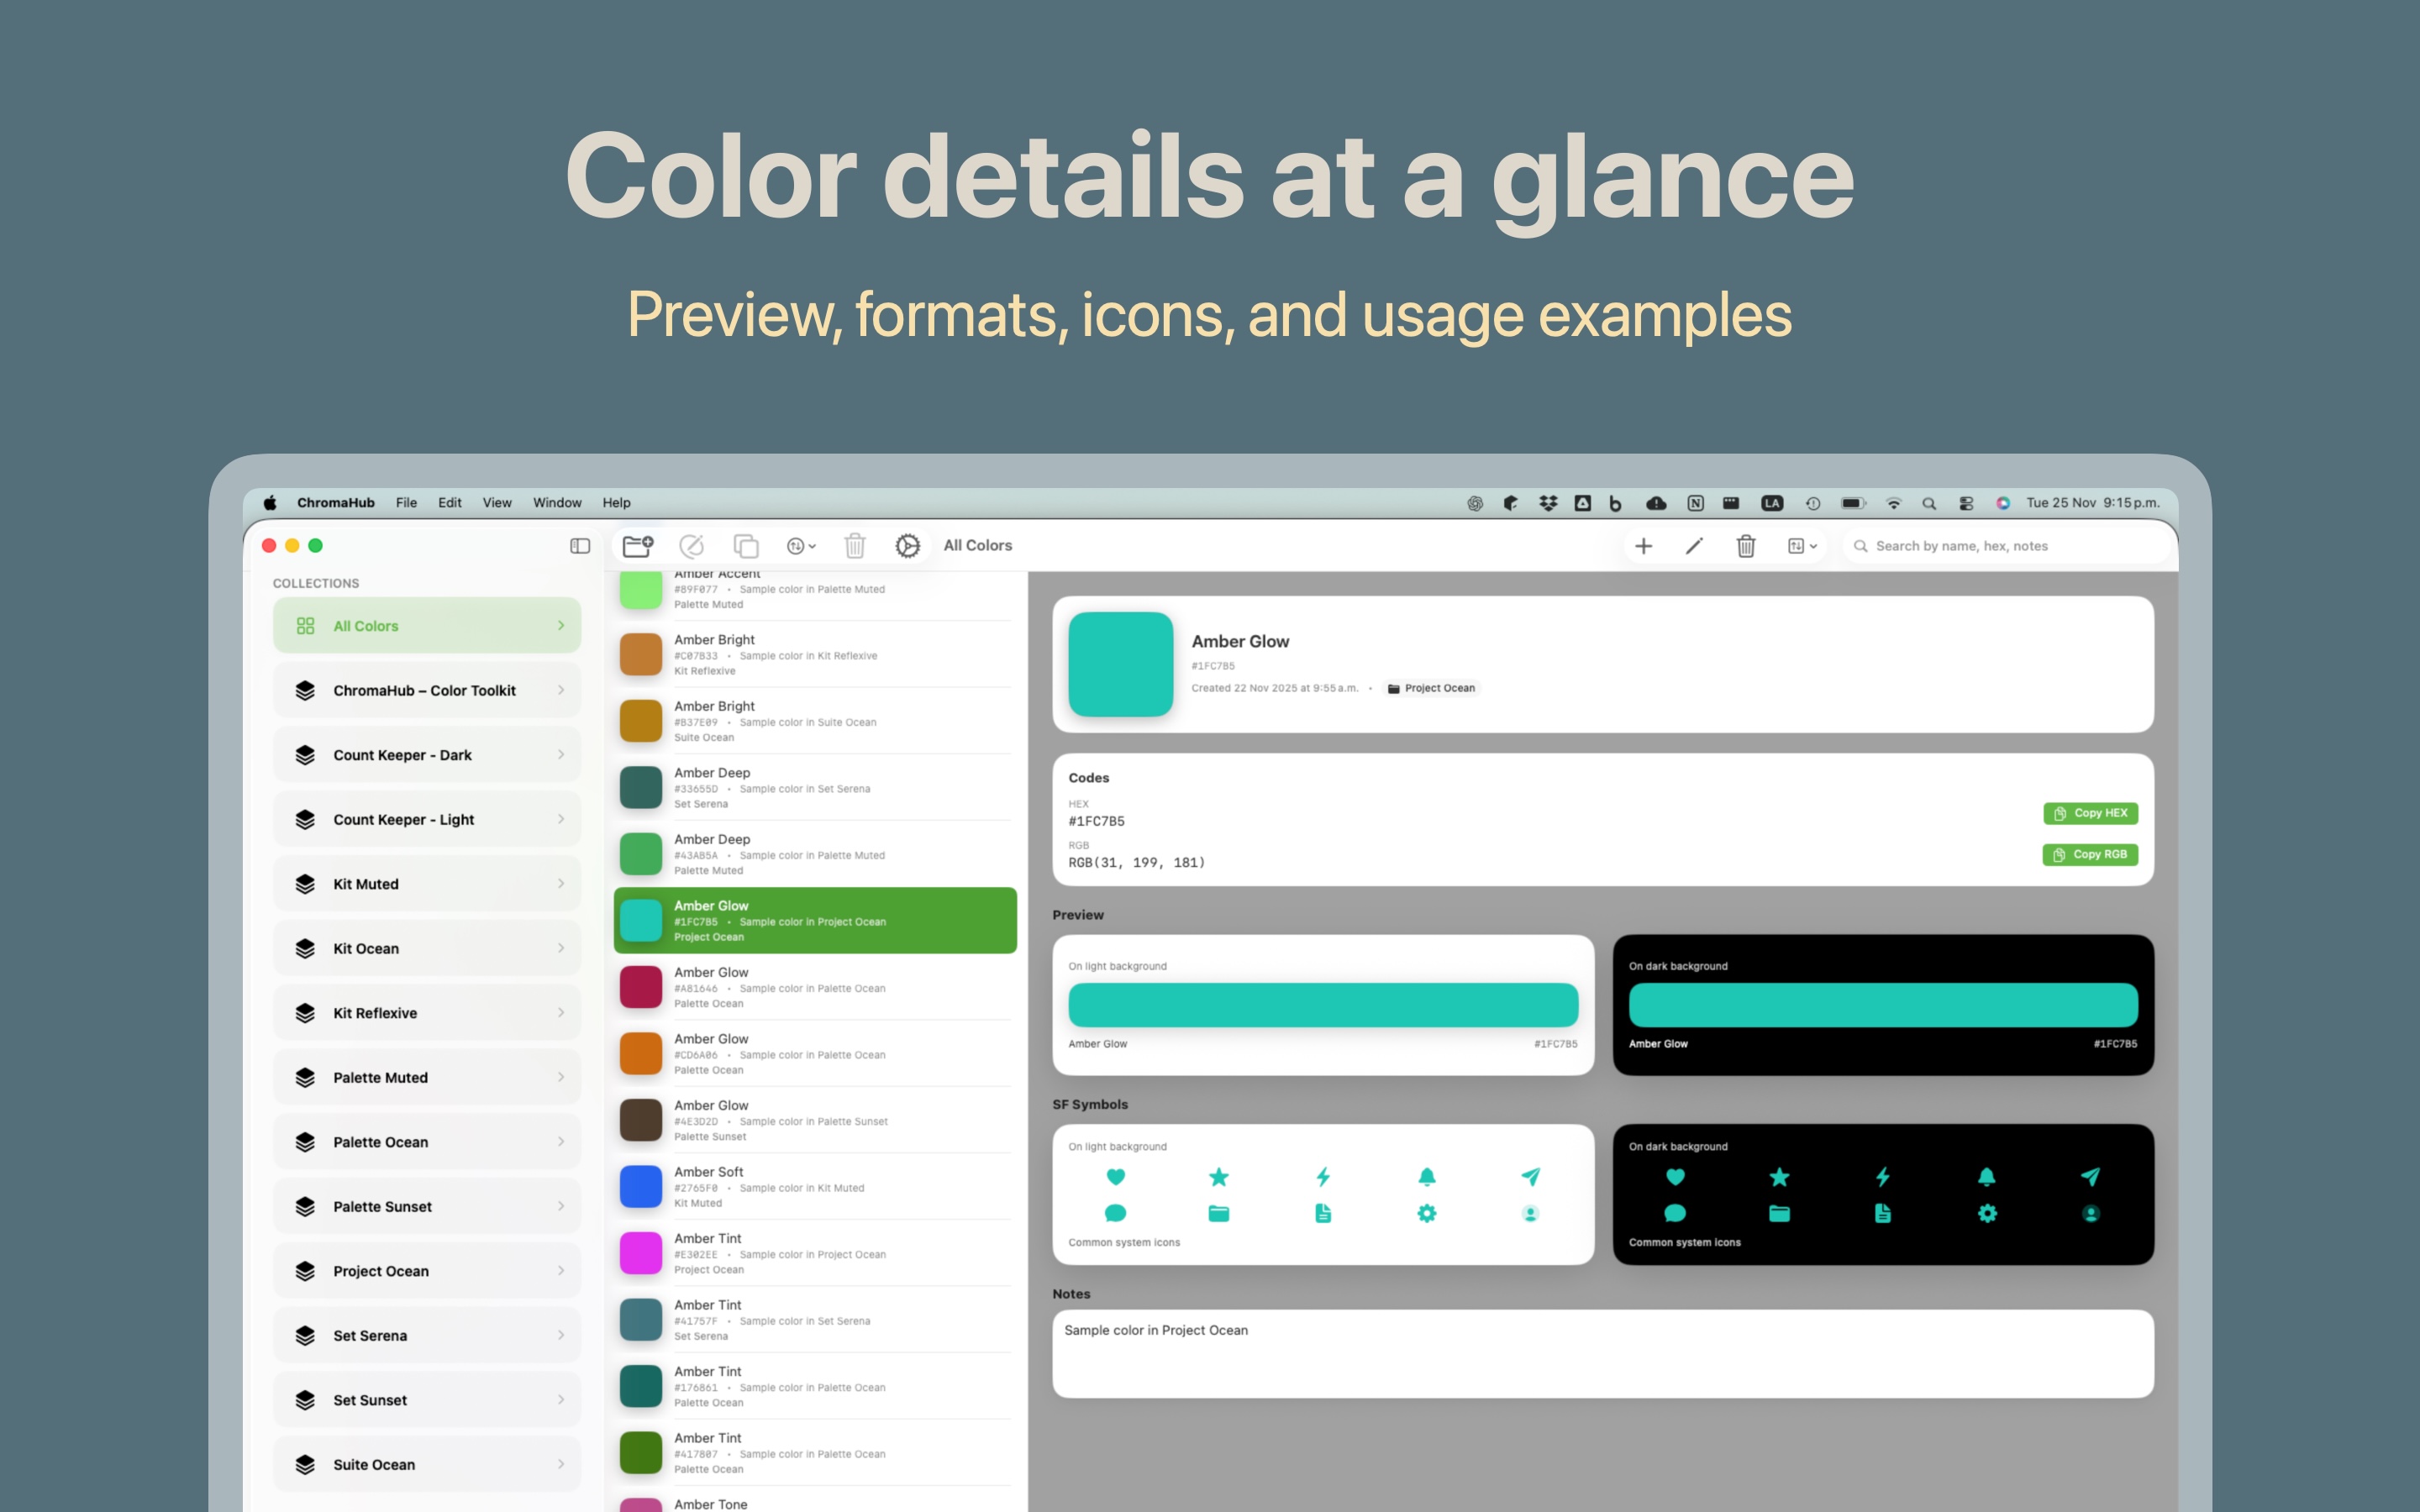Expand Kit Reflexive collection chevron
Screen dimensions: 2420x1512
click(x=561, y=1013)
